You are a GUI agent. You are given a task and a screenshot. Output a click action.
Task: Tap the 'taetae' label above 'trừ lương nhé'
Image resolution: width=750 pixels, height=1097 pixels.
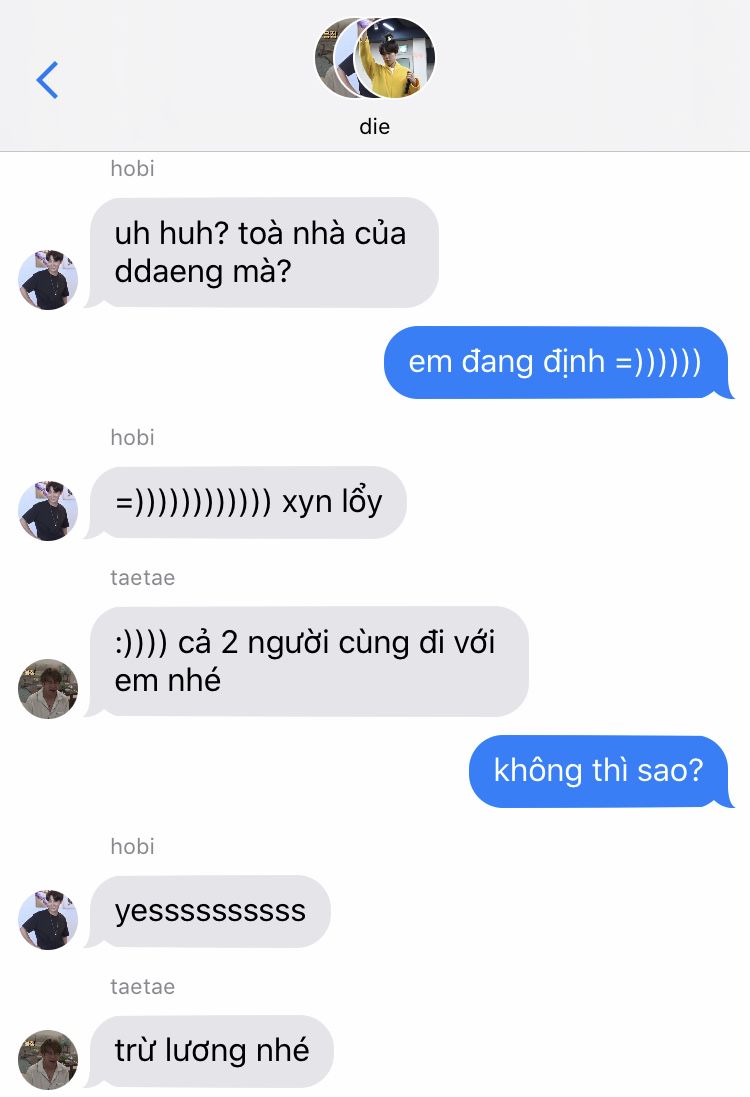[143, 986]
